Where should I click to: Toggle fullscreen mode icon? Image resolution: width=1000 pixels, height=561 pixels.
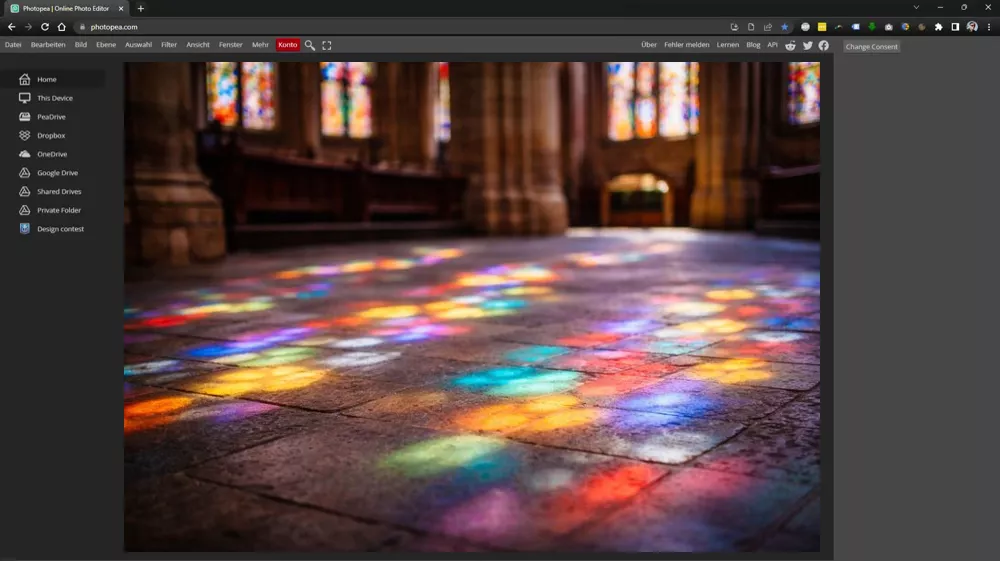tap(327, 45)
